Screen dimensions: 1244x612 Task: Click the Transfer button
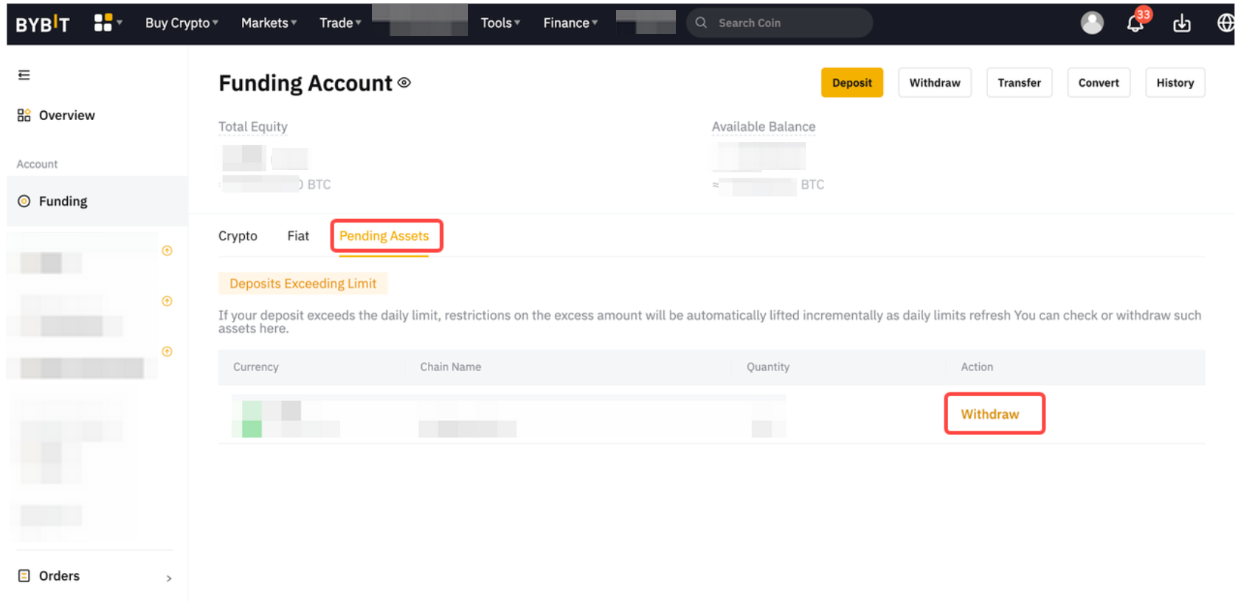1019,83
